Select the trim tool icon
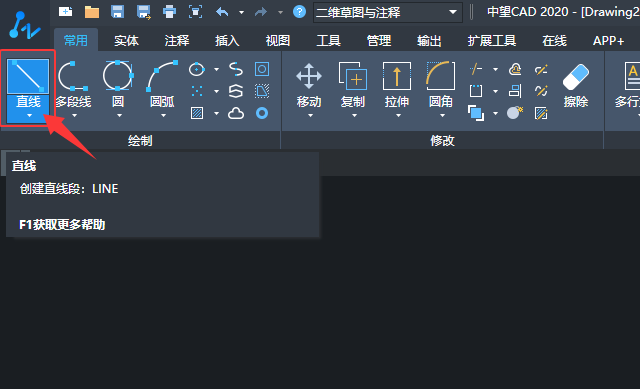640x389 pixels. click(x=476, y=69)
